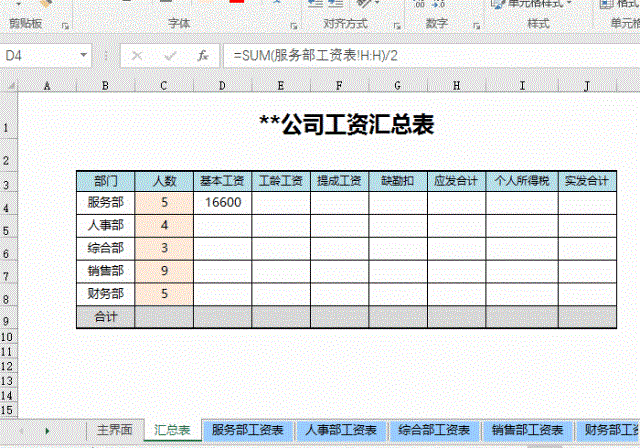This screenshot has width=640, height=448.
Task: Select the 服务部 cell
Action: [x=105, y=203]
